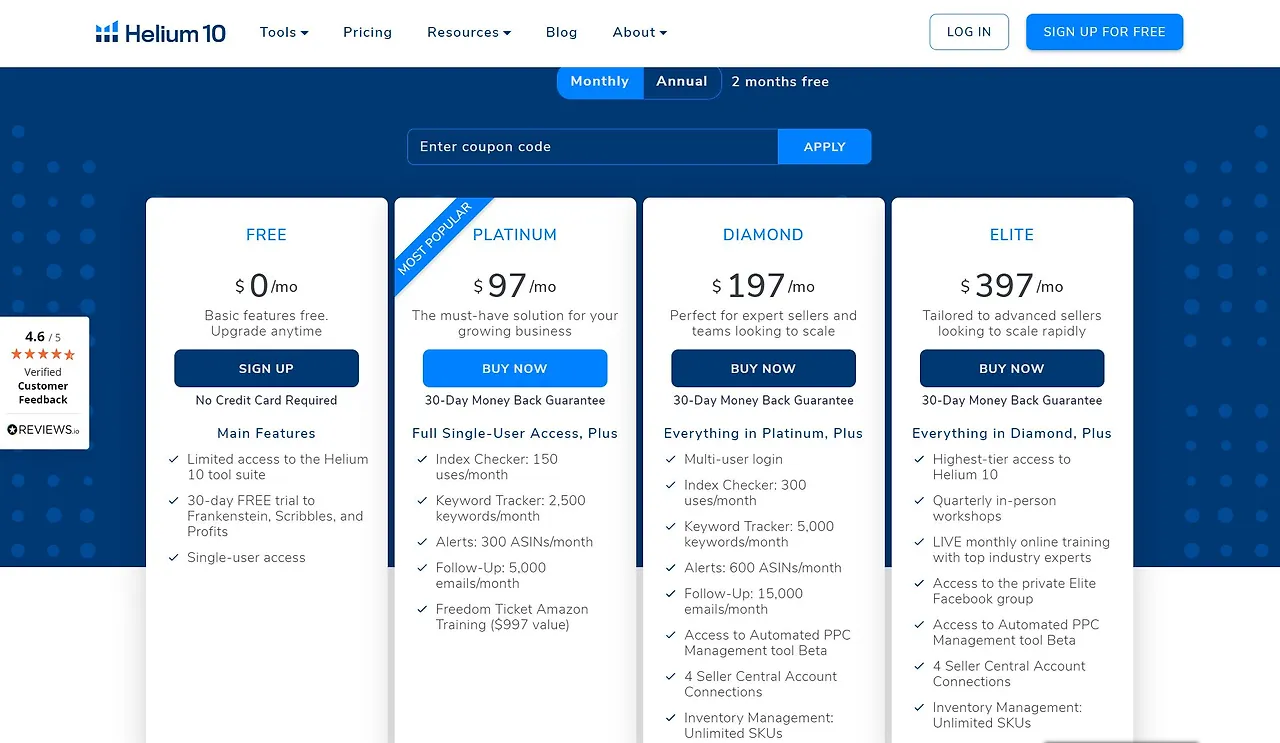Viewport: 1280px width, 743px height.
Task: Click the FREE plan title
Action: point(266,235)
